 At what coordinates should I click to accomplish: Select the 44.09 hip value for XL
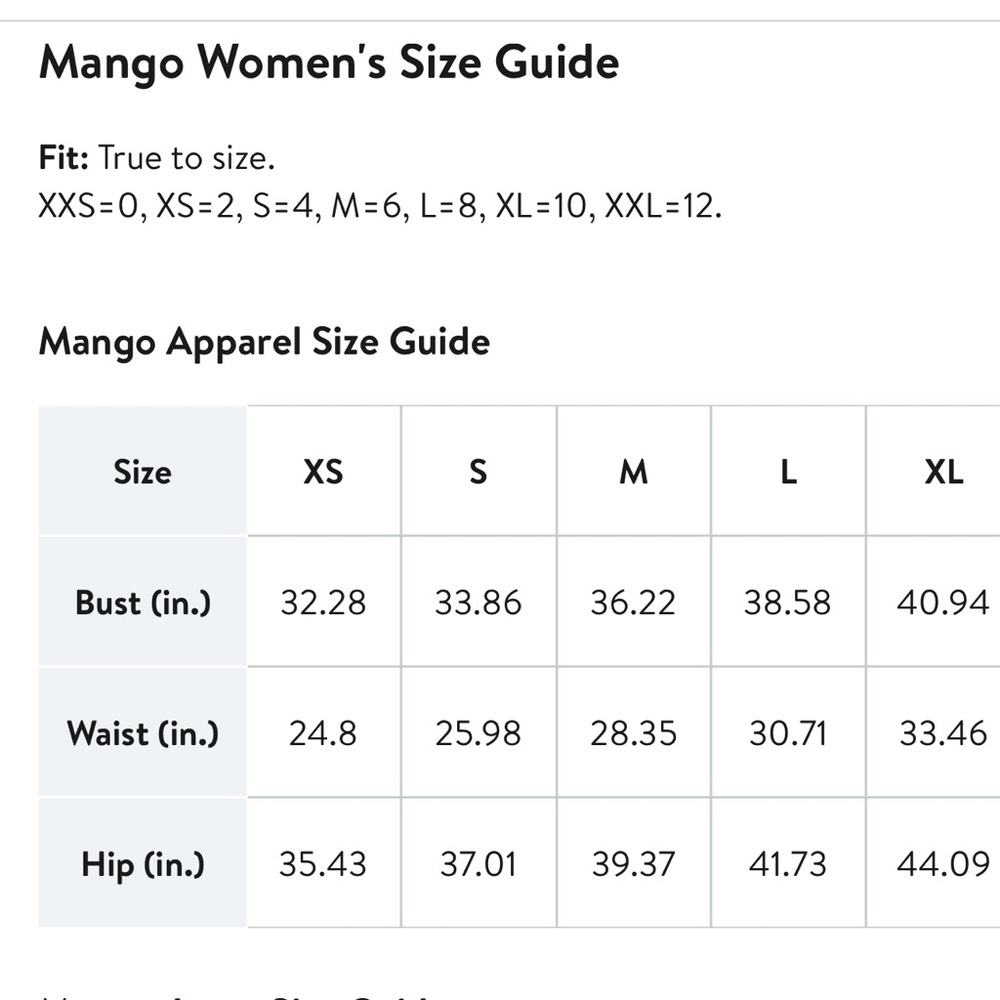point(943,863)
